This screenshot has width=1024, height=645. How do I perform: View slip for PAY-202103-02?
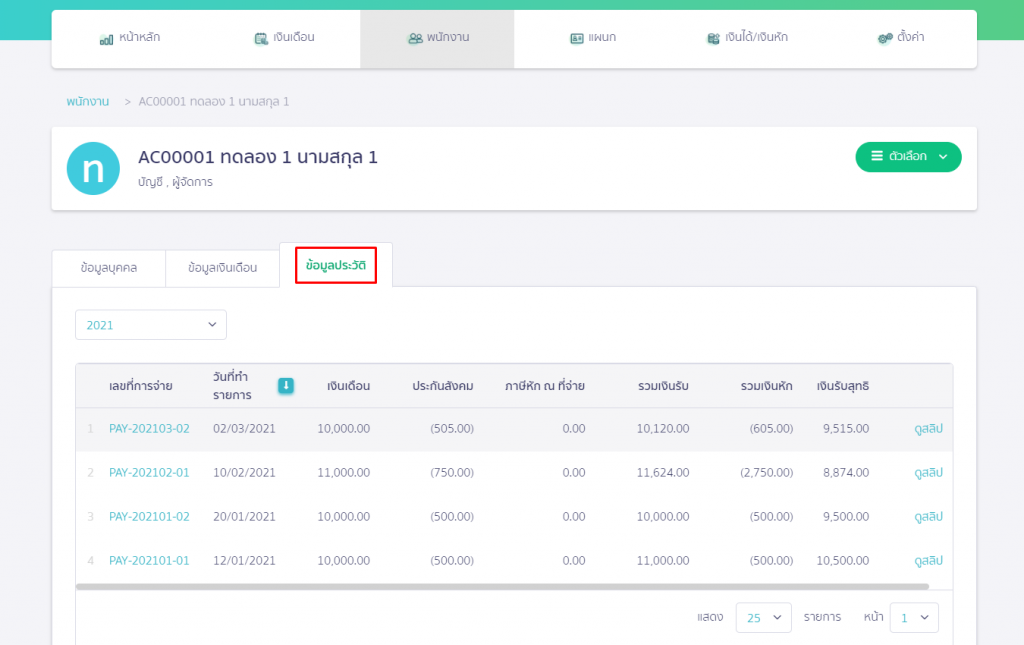[928, 429]
